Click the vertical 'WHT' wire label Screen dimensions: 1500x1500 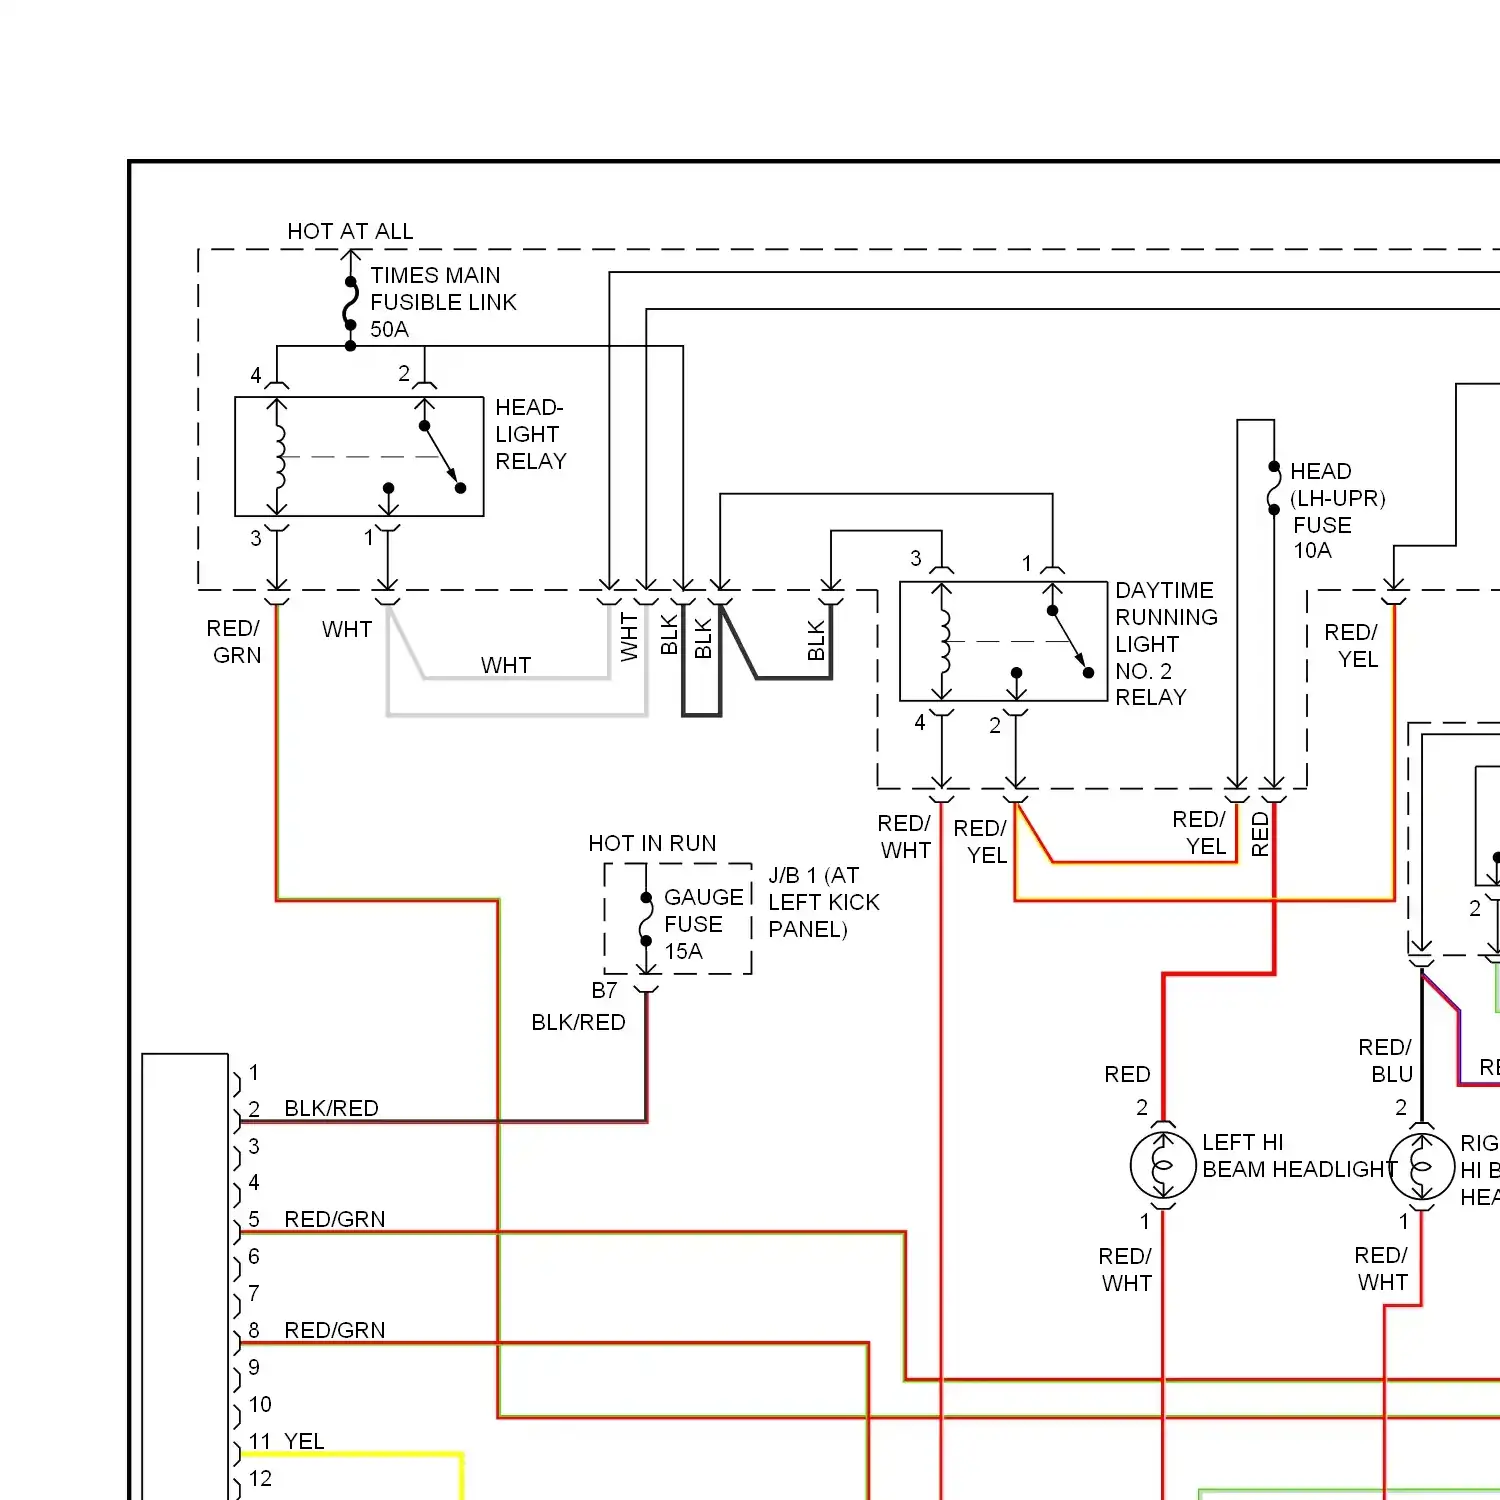tap(629, 637)
